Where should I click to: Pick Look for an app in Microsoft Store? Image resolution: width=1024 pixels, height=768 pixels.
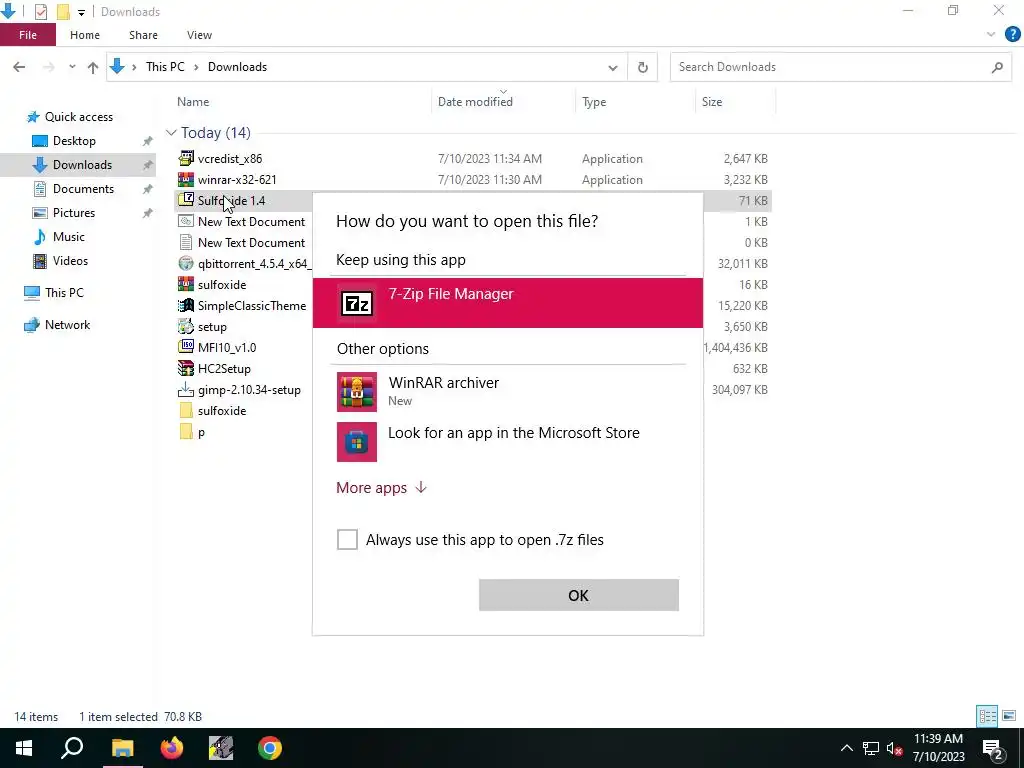pyautogui.click(x=507, y=441)
